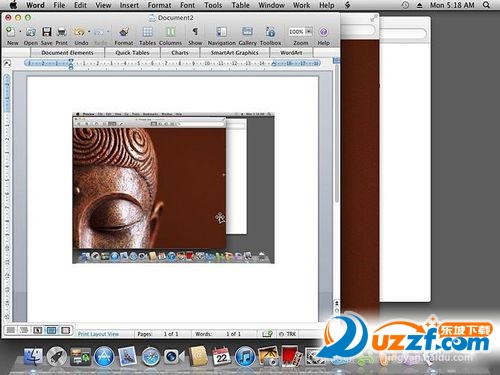The image size is (500, 375).
Task: Select the Format paintbrush icon
Action: pos(124,32)
